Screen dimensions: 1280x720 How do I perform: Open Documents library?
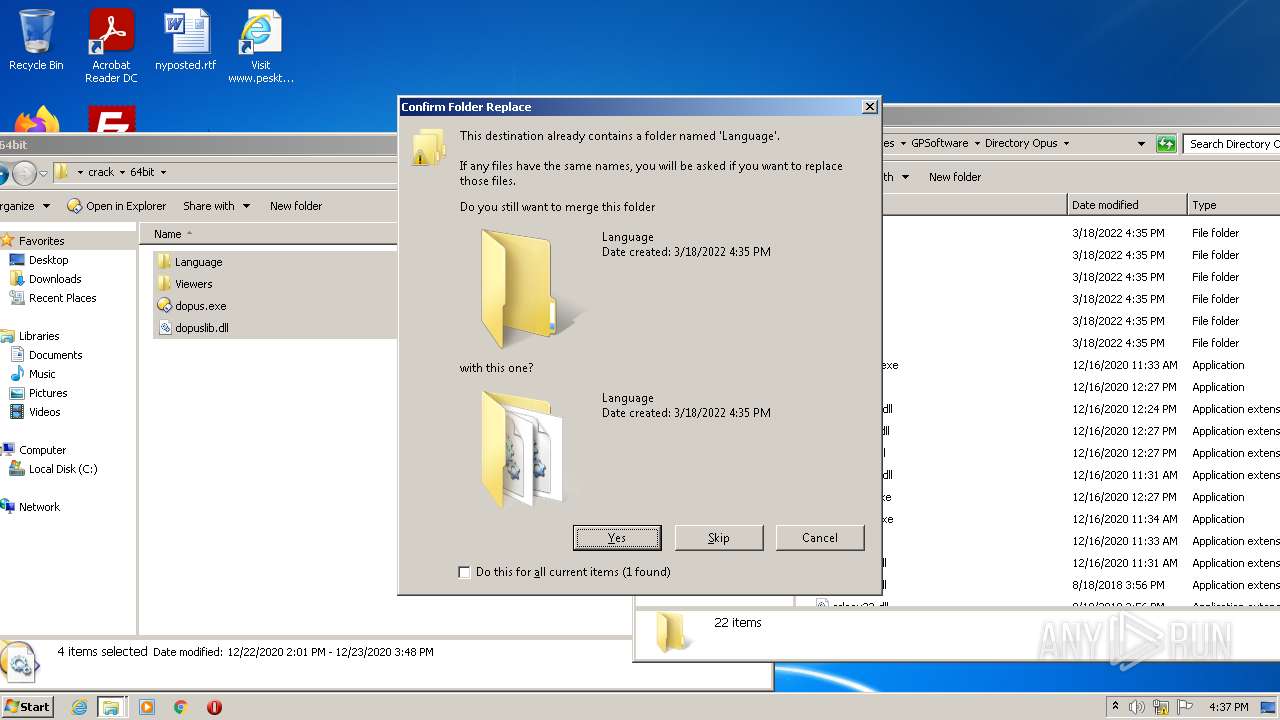point(55,355)
